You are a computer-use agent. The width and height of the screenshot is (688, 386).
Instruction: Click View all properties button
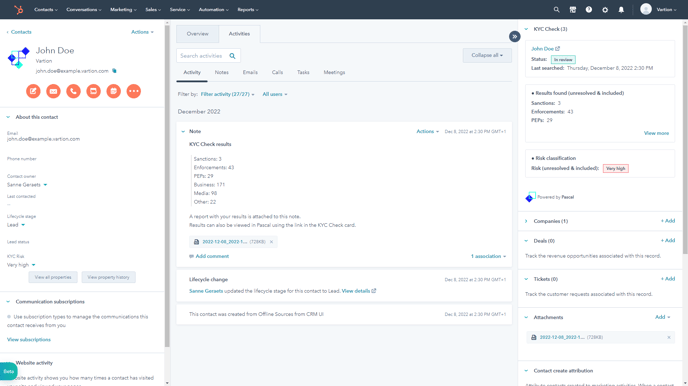click(53, 277)
